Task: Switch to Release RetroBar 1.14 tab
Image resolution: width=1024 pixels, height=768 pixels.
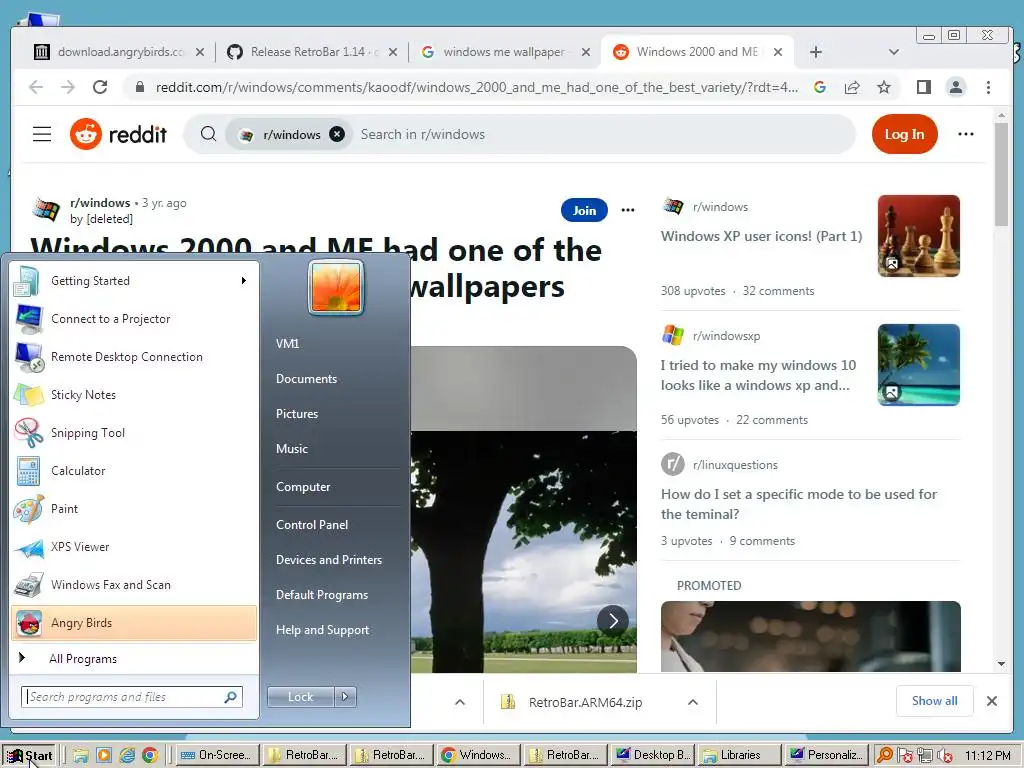Action: (x=312, y=52)
